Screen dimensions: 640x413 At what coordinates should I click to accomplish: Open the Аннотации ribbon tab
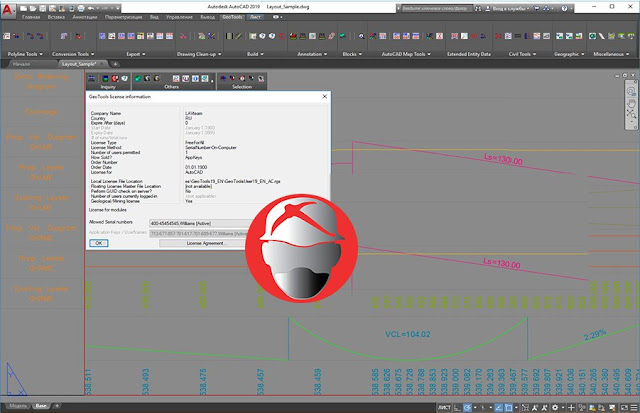[x=85, y=17]
